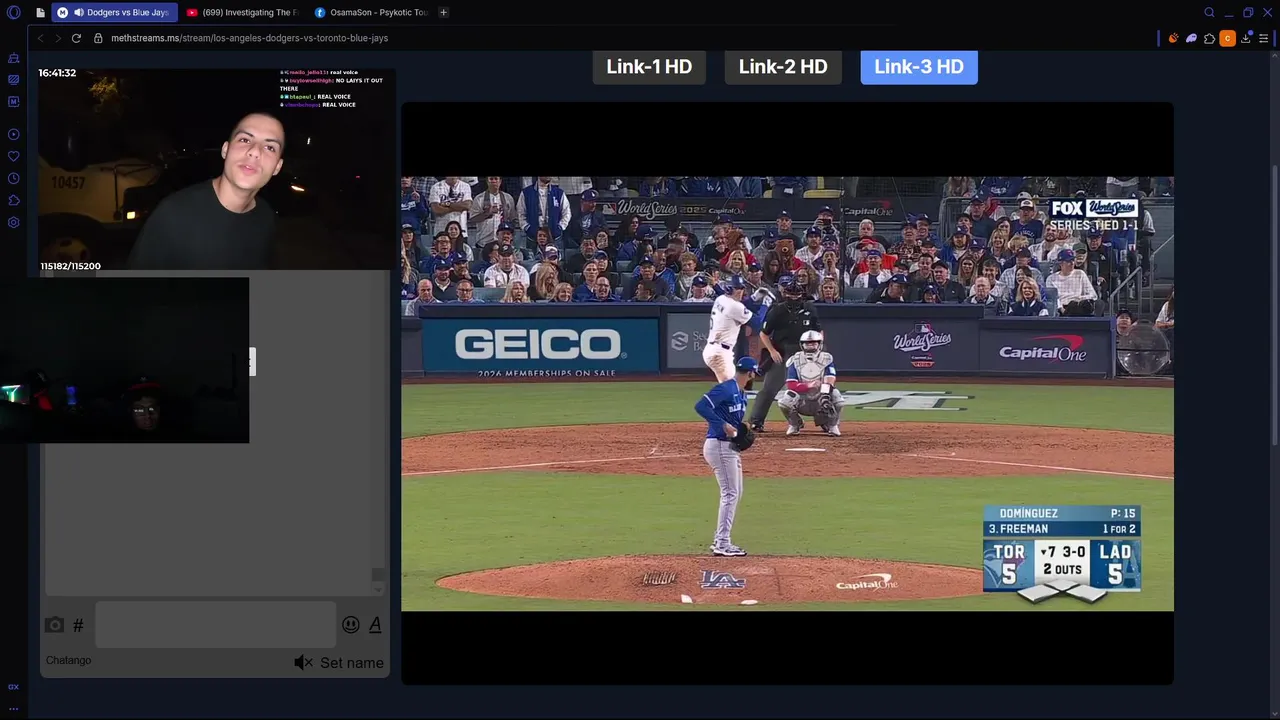
Task: Open the striped GX Control sidebar icon
Action: point(13,79)
